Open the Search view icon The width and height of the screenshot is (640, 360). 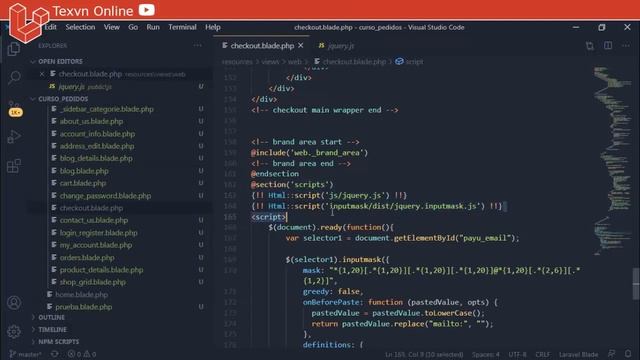[x=15, y=77]
